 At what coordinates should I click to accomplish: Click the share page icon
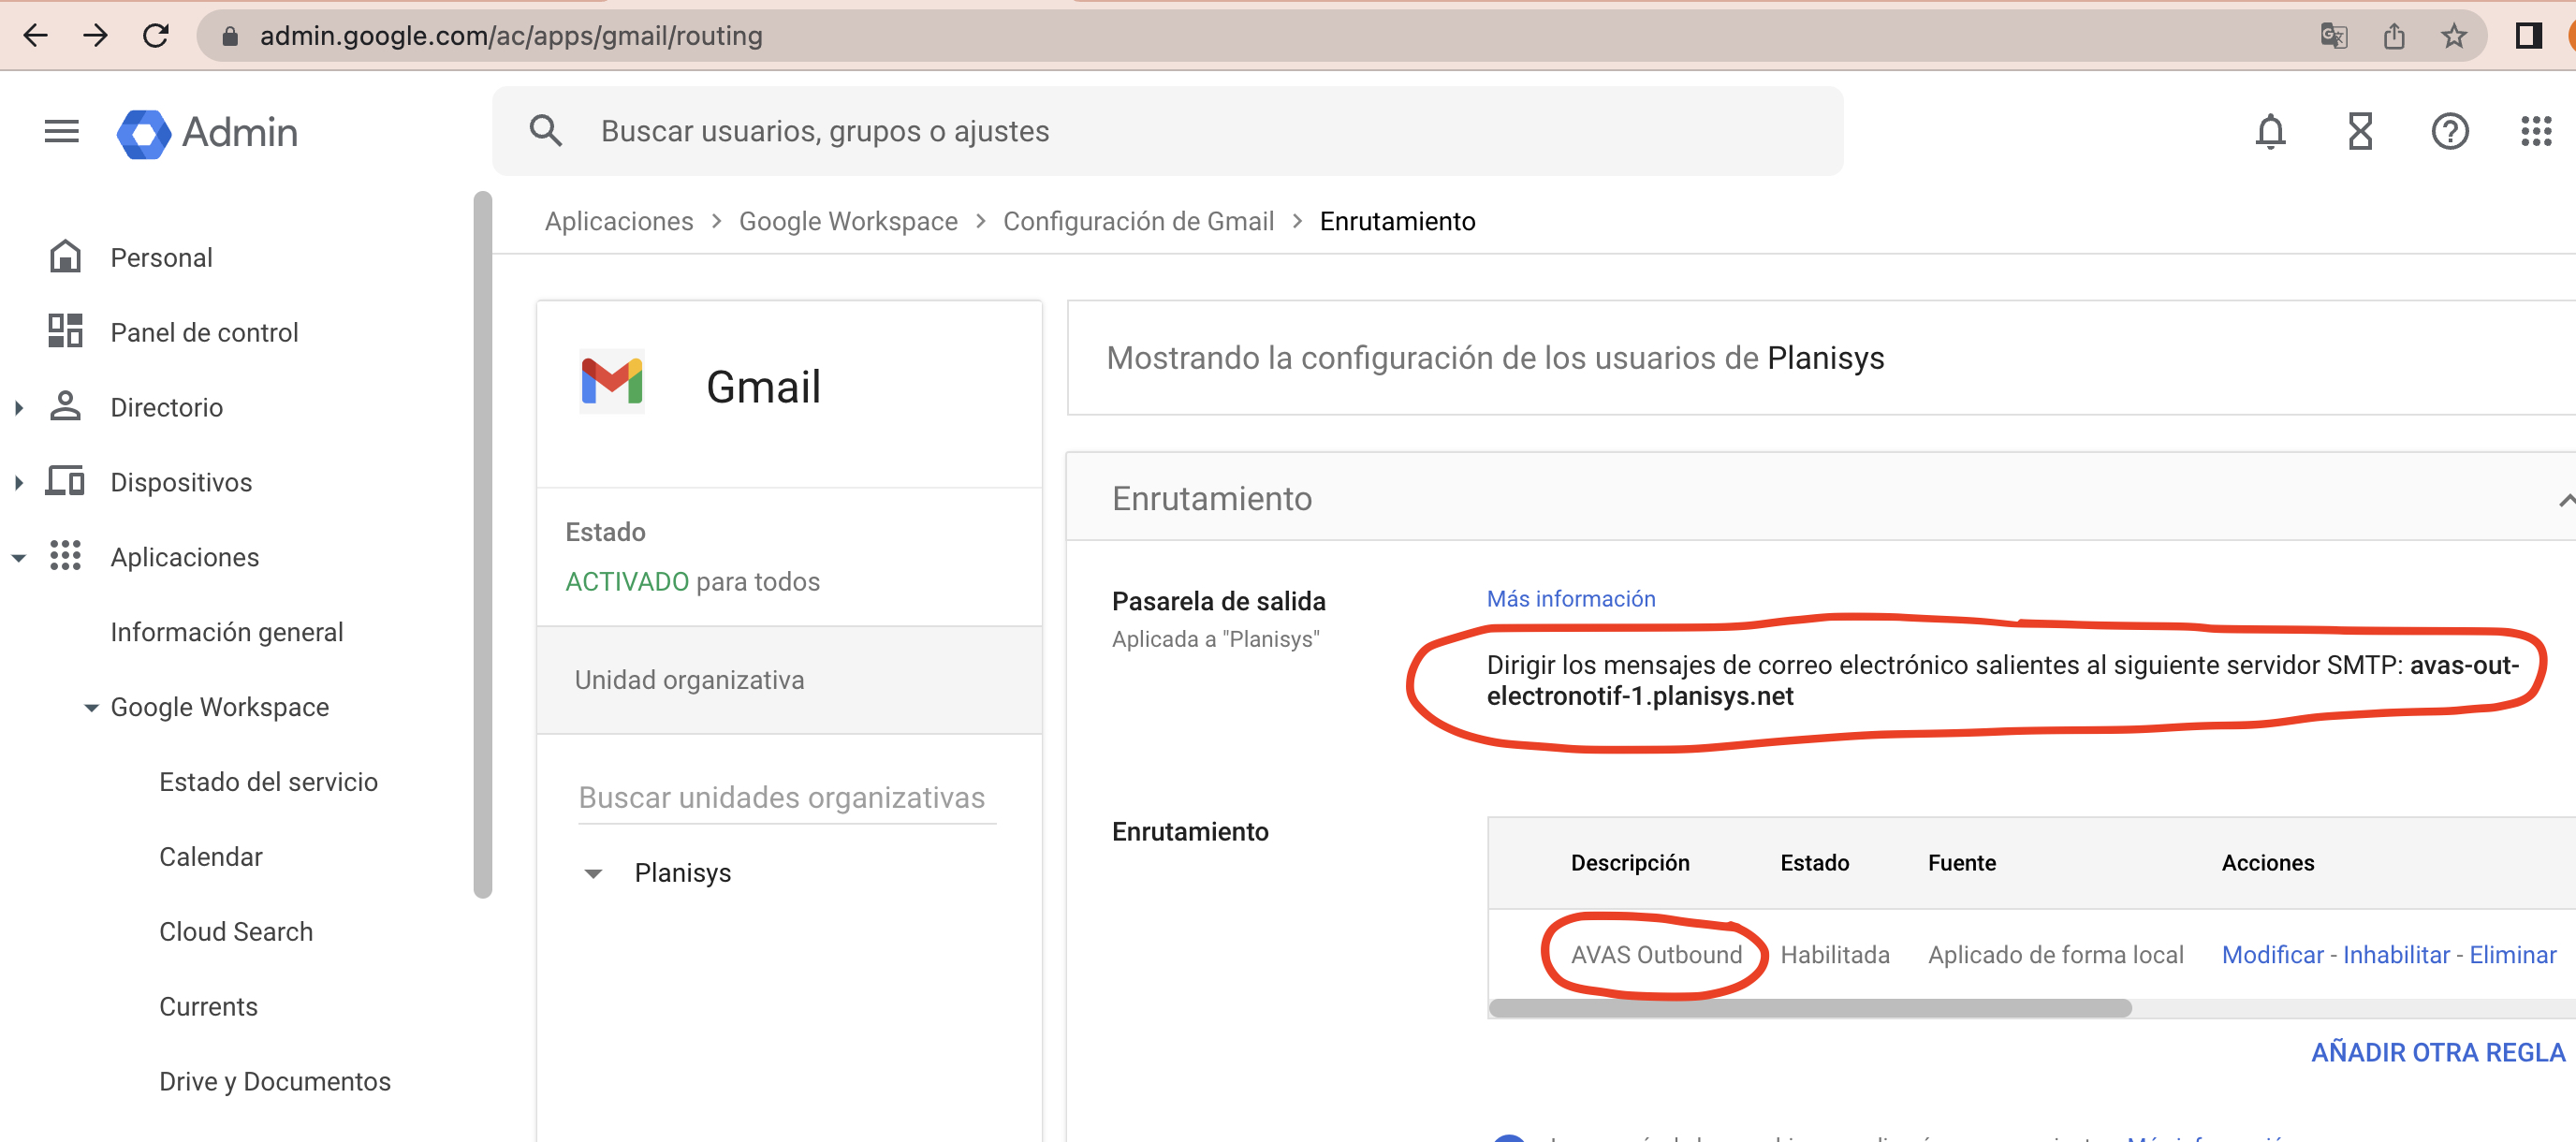point(2393,37)
